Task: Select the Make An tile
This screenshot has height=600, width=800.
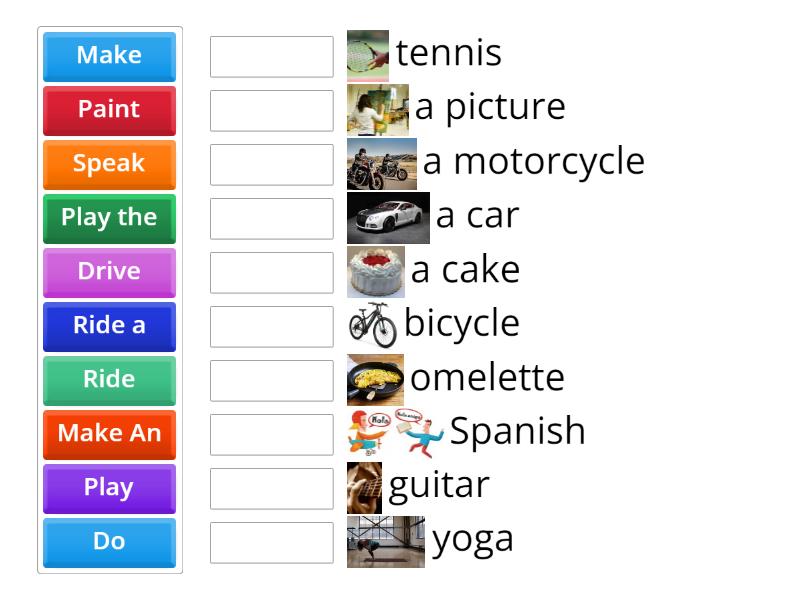Action: point(109,434)
